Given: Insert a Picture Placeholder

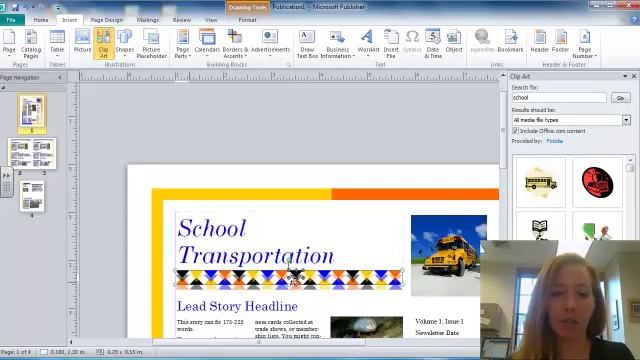Looking at the screenshot, I should click(x=151, y=43).
